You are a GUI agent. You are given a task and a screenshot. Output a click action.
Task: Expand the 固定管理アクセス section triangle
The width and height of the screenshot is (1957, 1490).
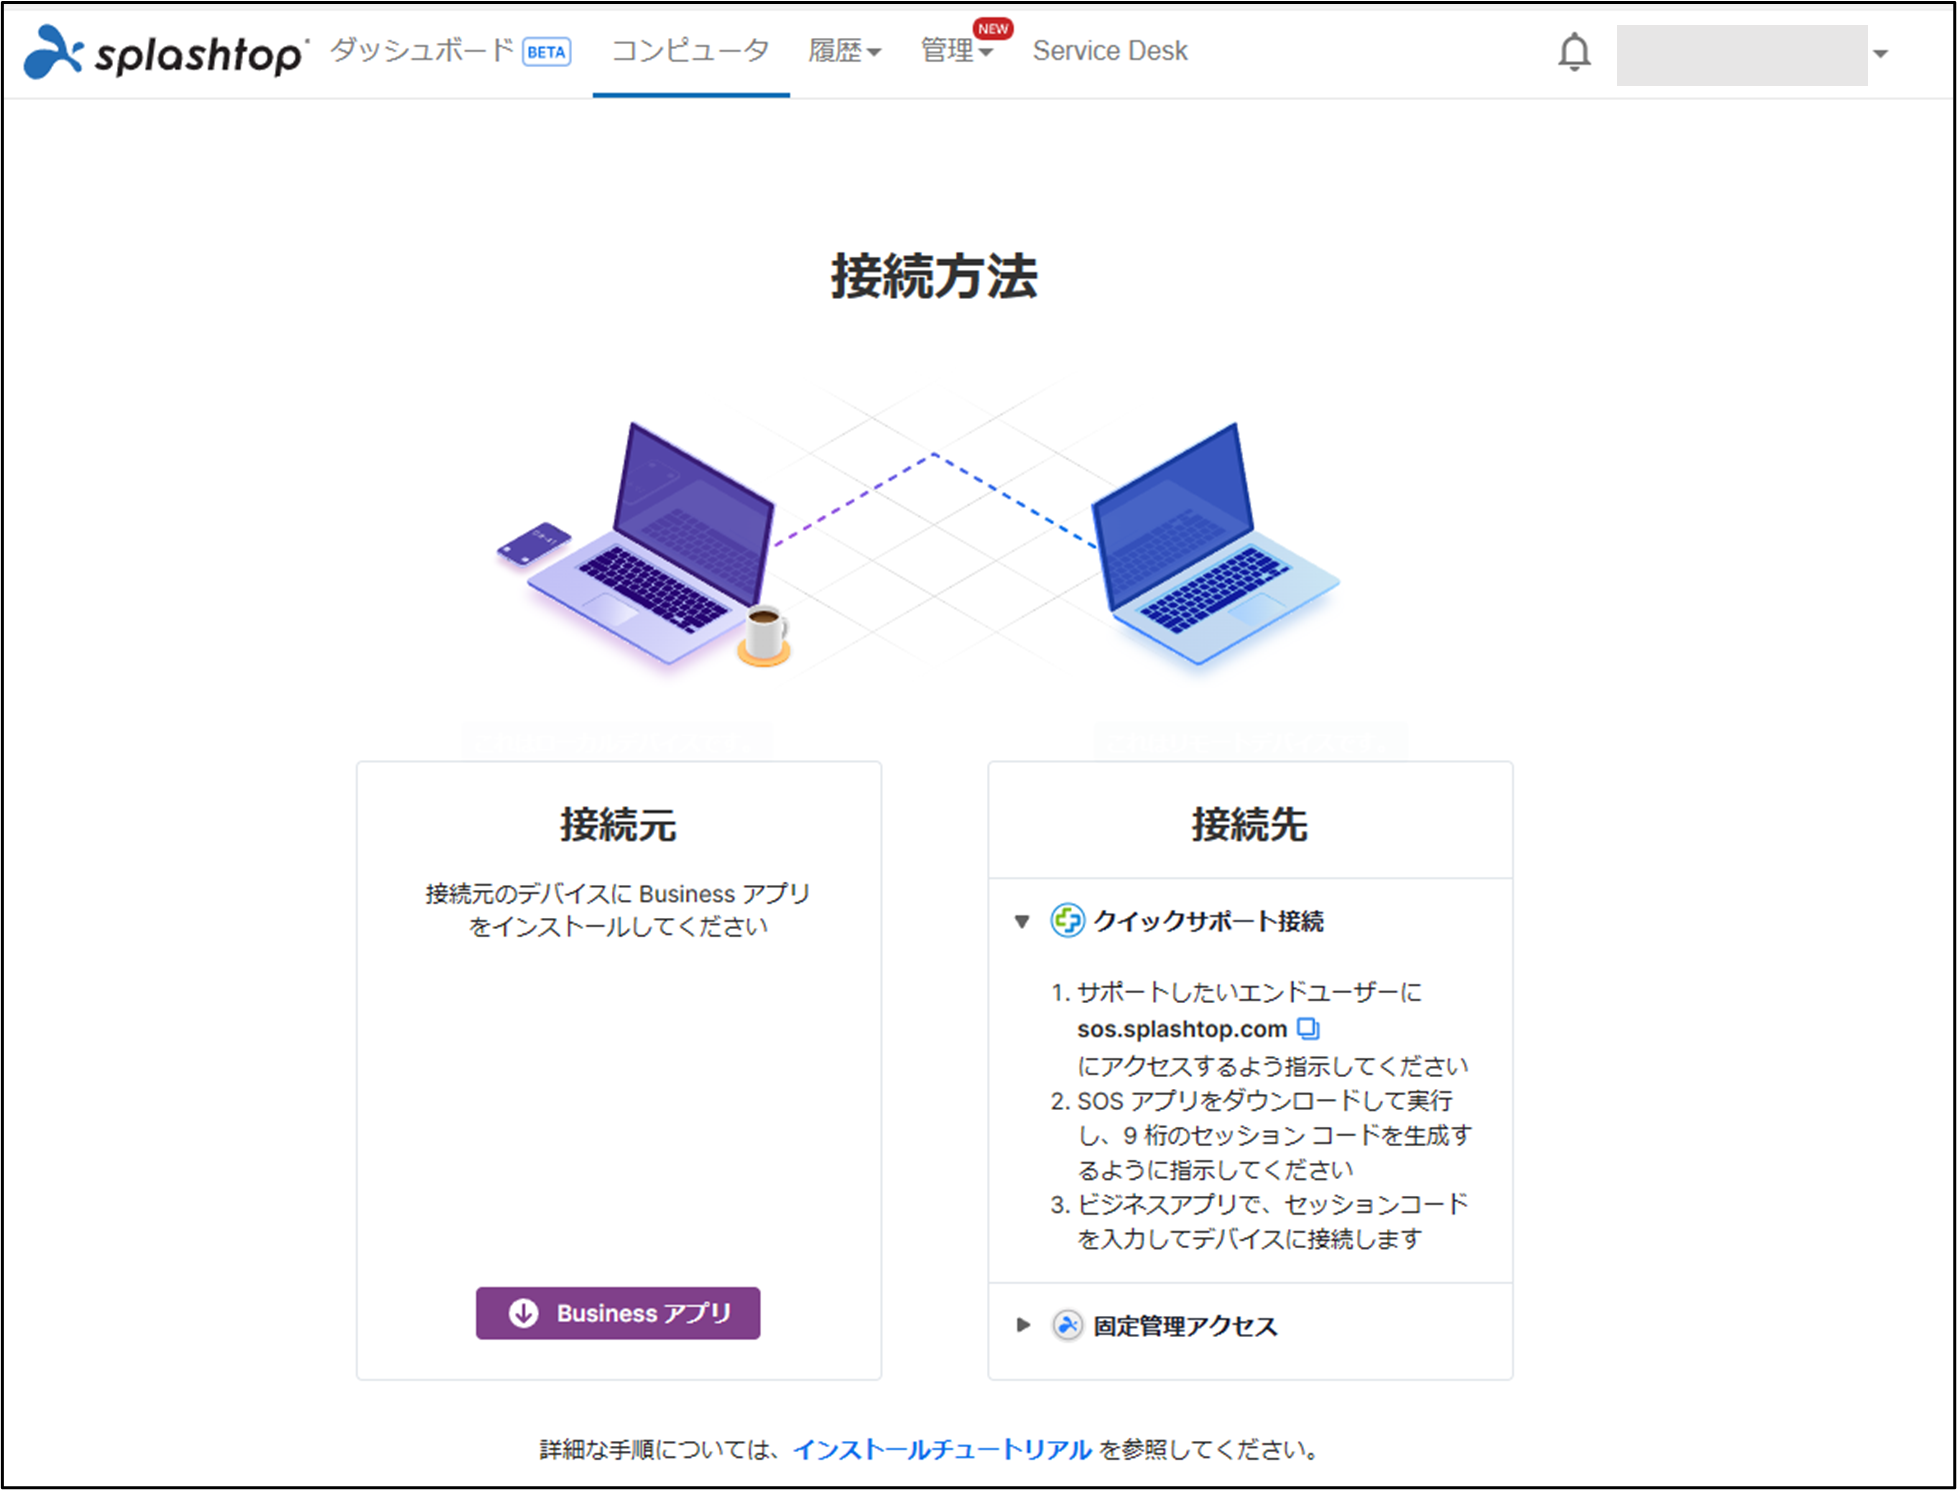pyautogui.click(x=1022, y=1325)
